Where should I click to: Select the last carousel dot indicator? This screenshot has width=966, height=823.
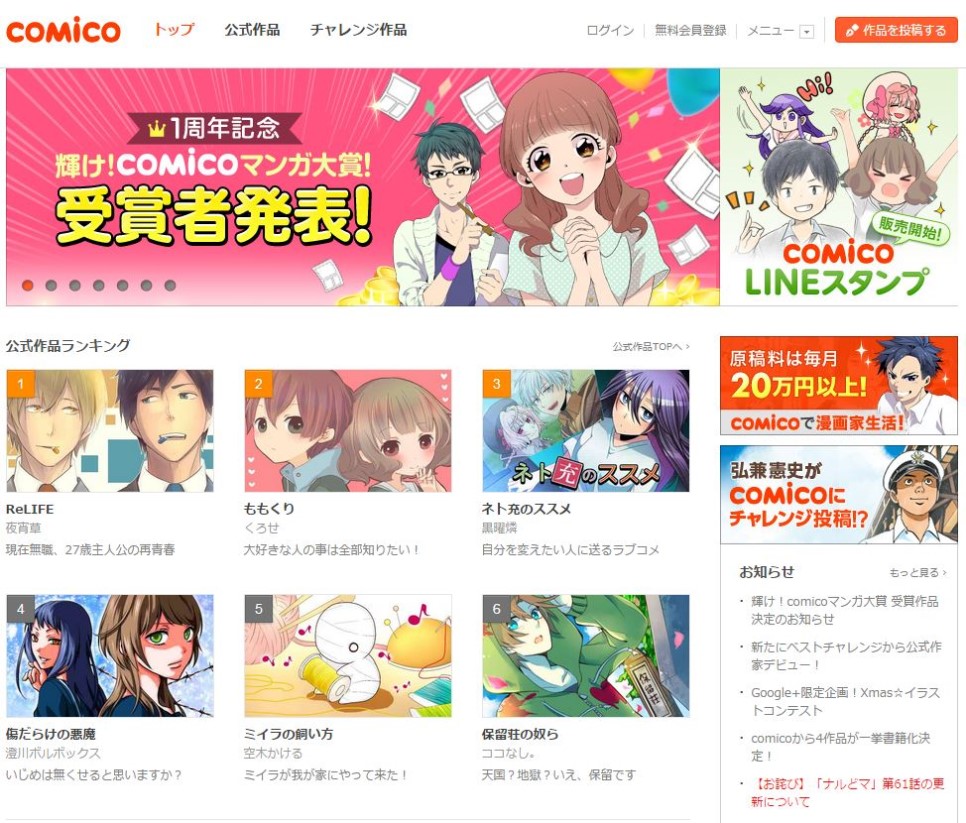(x=170, y=285)
